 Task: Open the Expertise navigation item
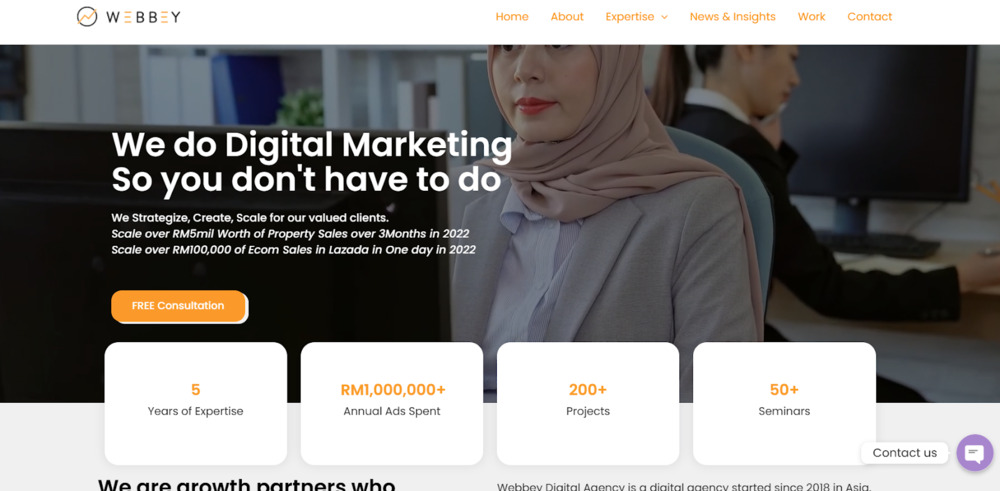tap(629, 17)
